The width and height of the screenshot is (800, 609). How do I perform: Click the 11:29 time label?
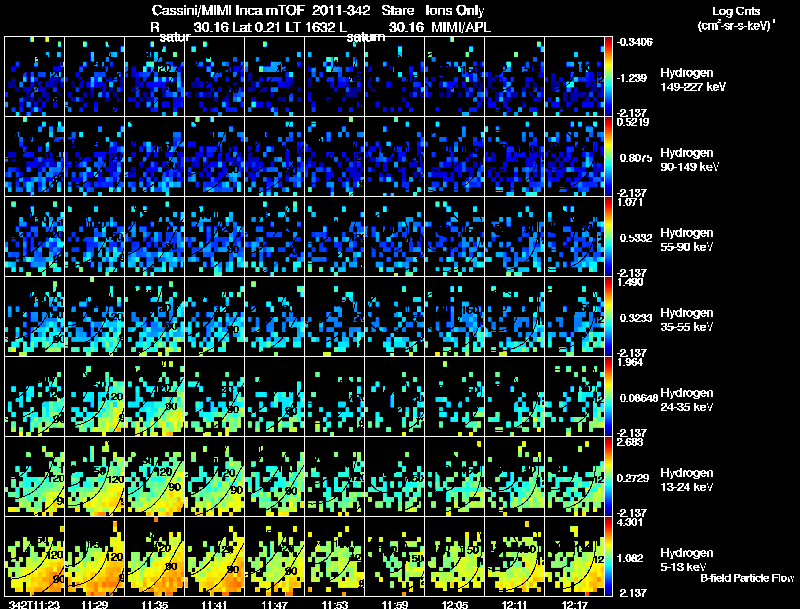coord(94,604)
